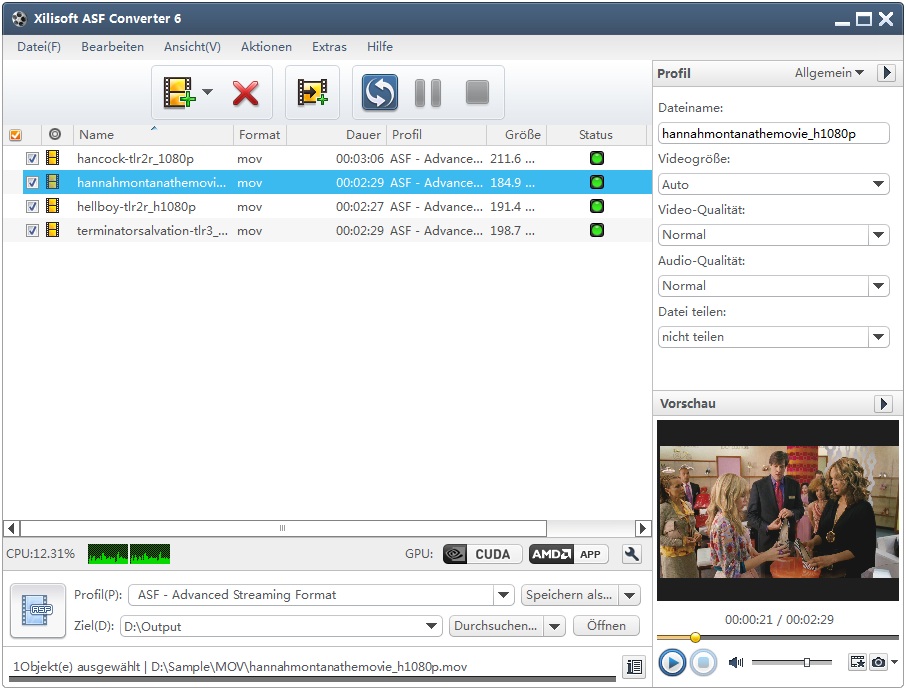Click the Pause conversion button

tap(428, 92)
